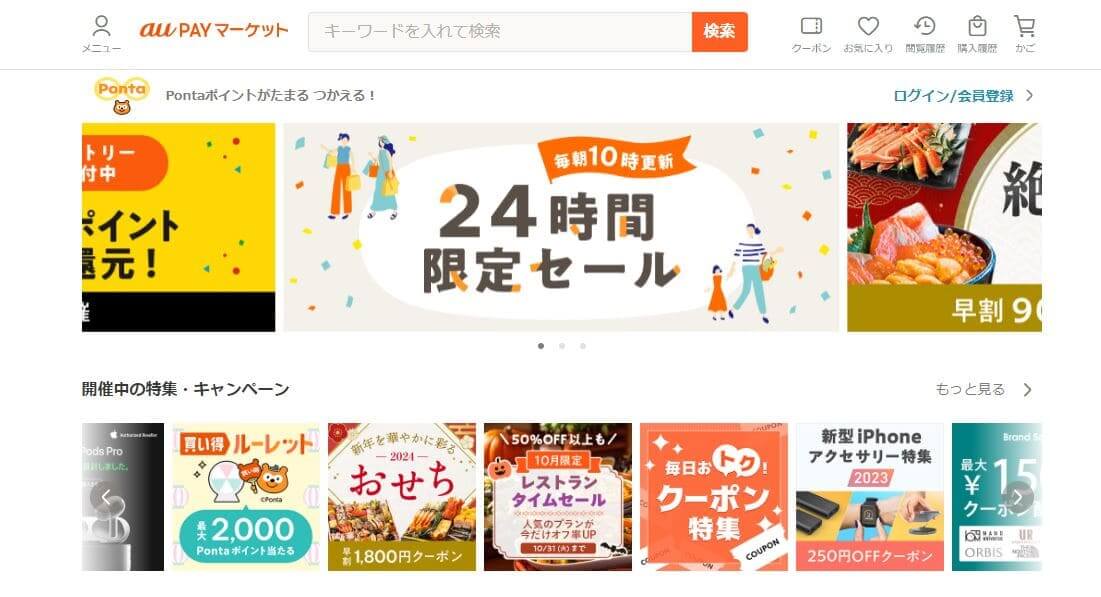This screenshot has height=597, width=1101.
Task: Click the Ponta points logo
Action: pyautogui.click(x=121, y=96)
